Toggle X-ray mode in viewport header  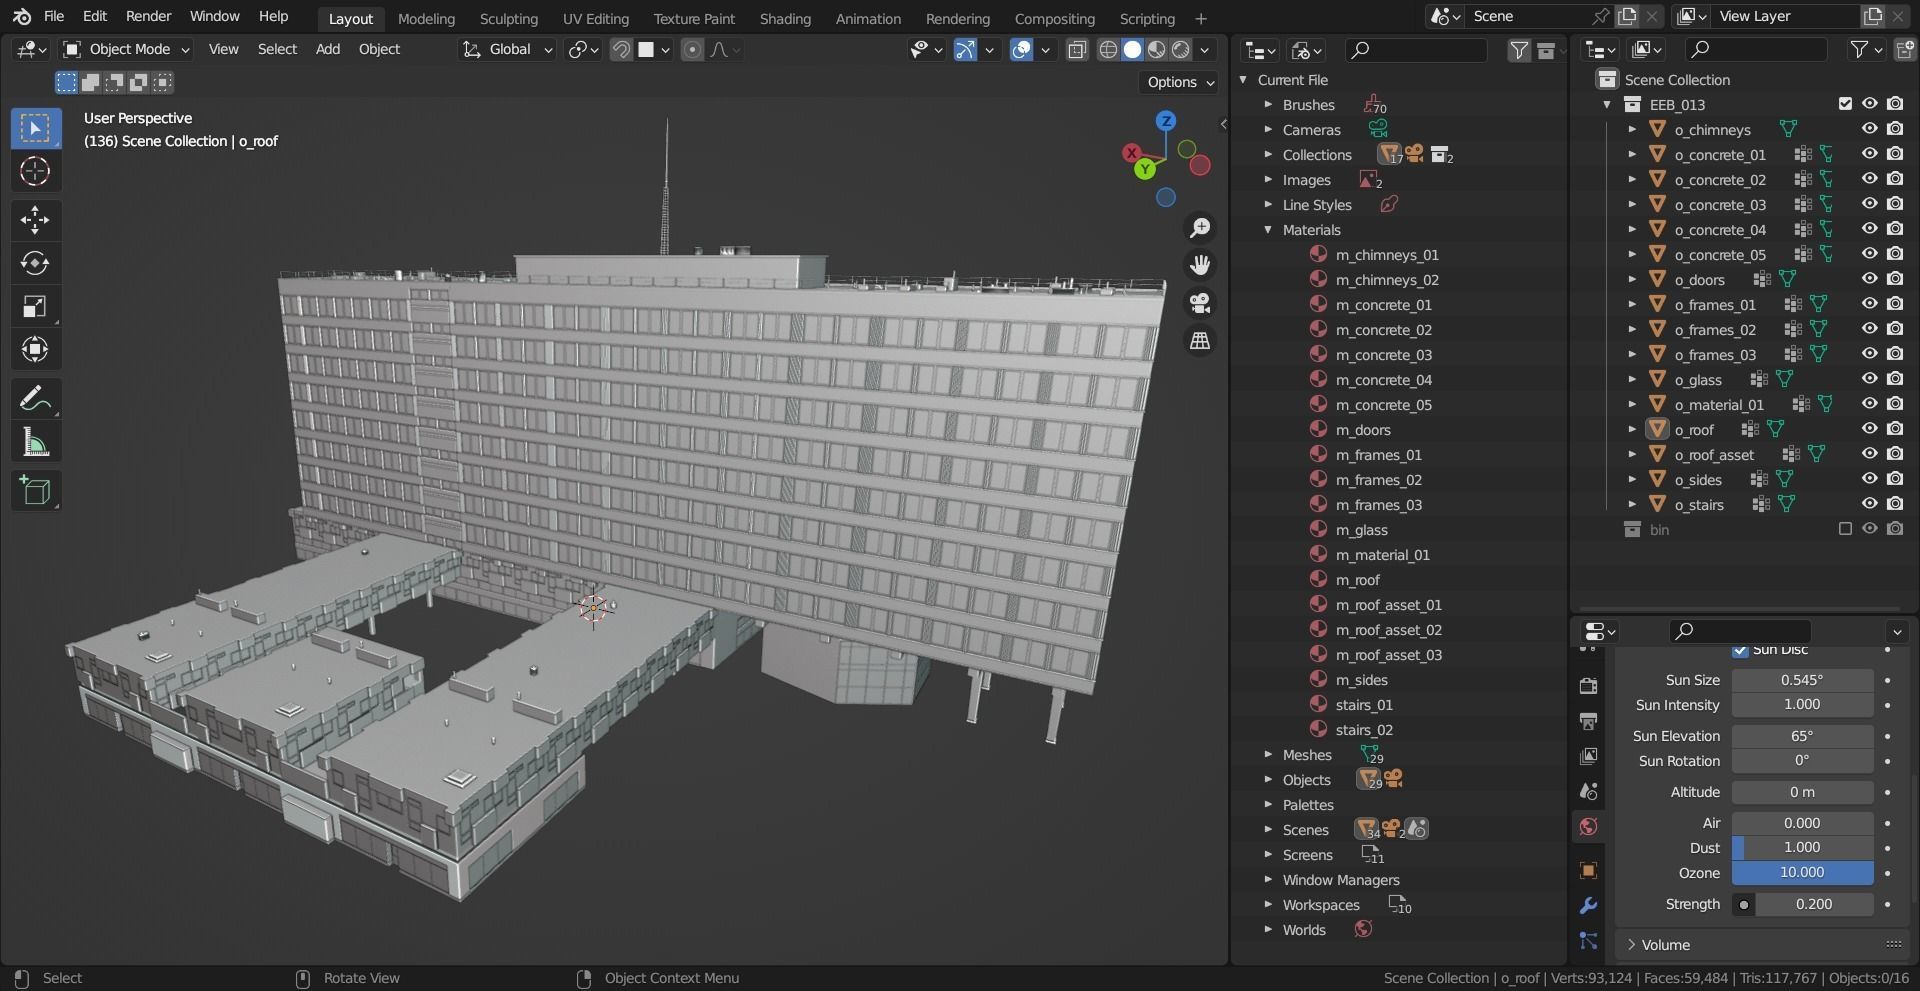pyautogui.click(x=1077, y=50)
